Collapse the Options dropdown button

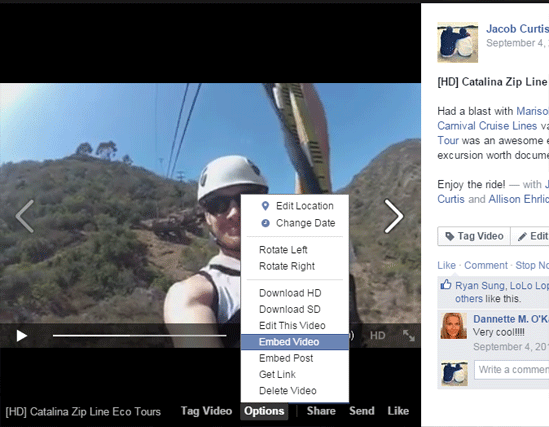tap(264, 411)
